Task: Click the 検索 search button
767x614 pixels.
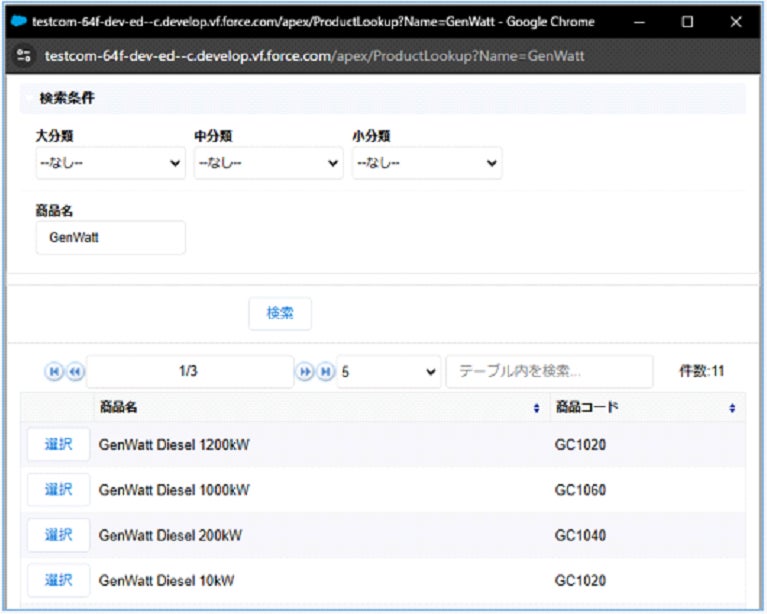Action: tap(280, 313)
